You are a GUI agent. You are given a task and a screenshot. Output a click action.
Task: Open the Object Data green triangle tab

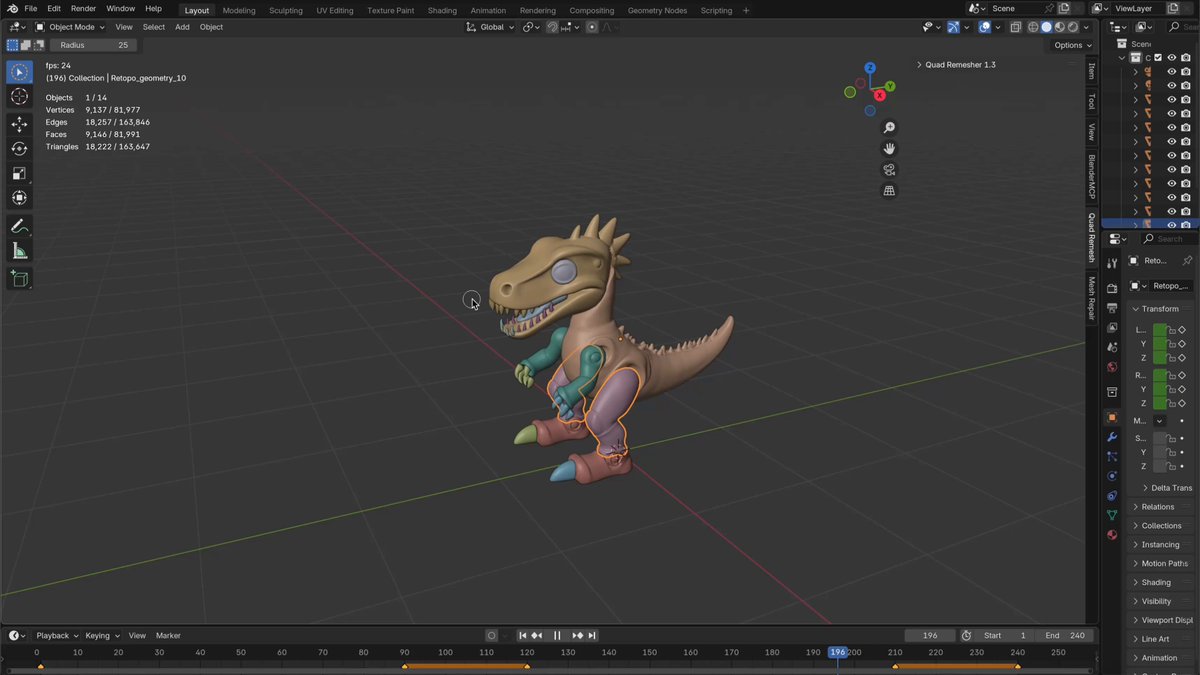point(1112,515)
